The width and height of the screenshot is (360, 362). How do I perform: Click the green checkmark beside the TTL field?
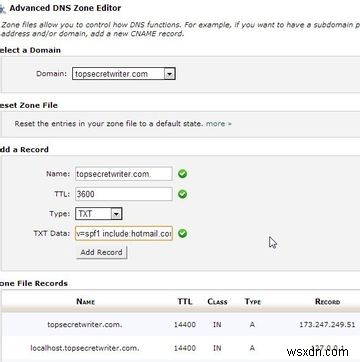pos(182,194)
